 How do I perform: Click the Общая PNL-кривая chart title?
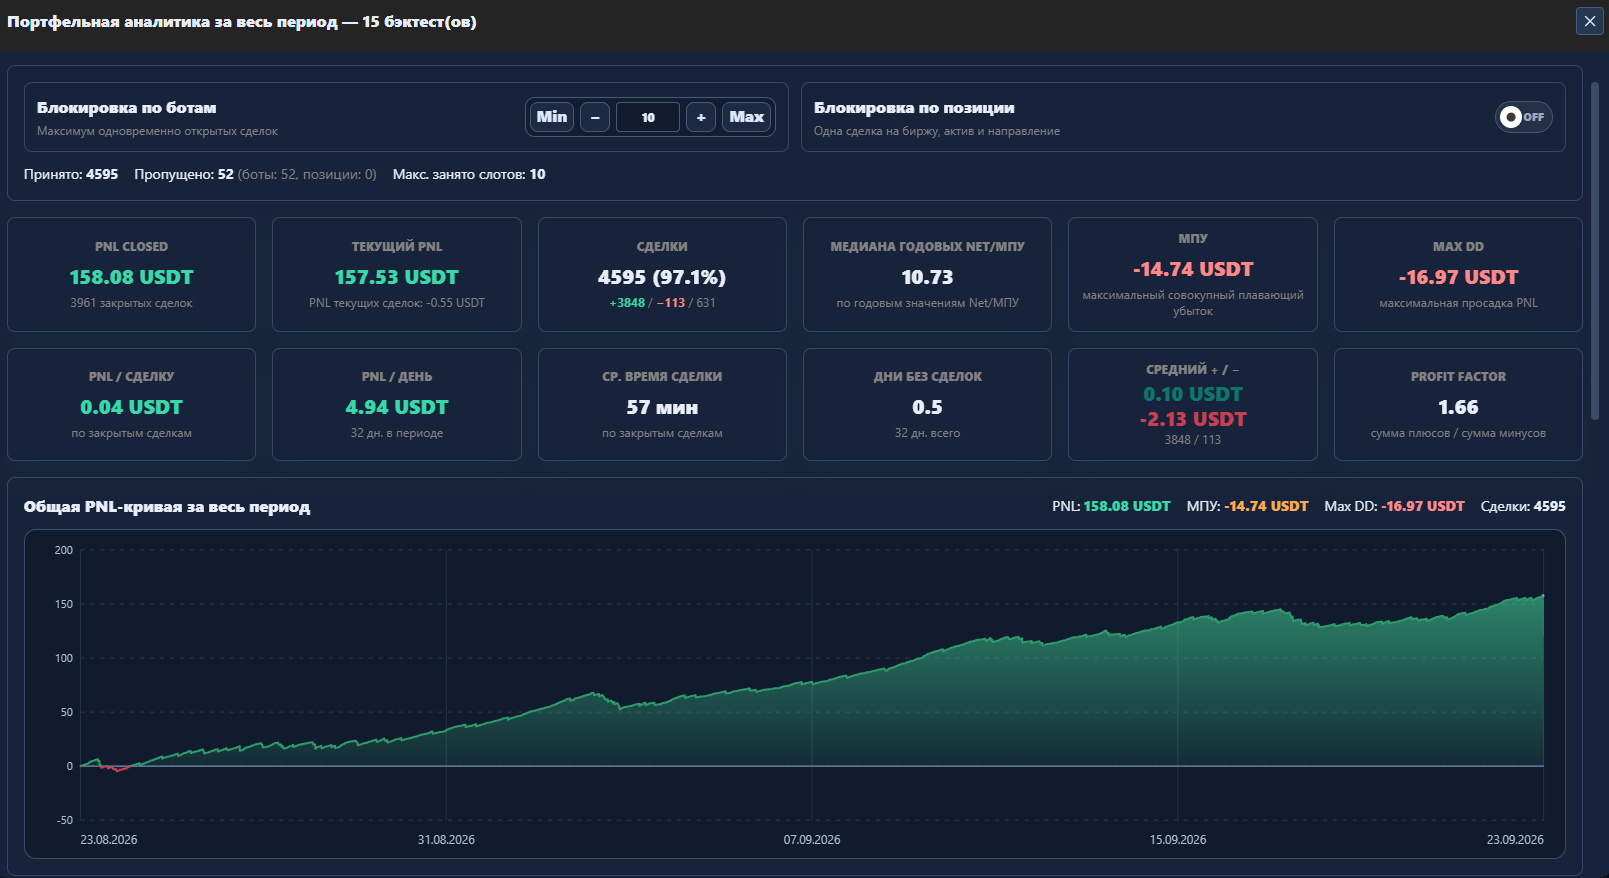click(x=167, y=507)
